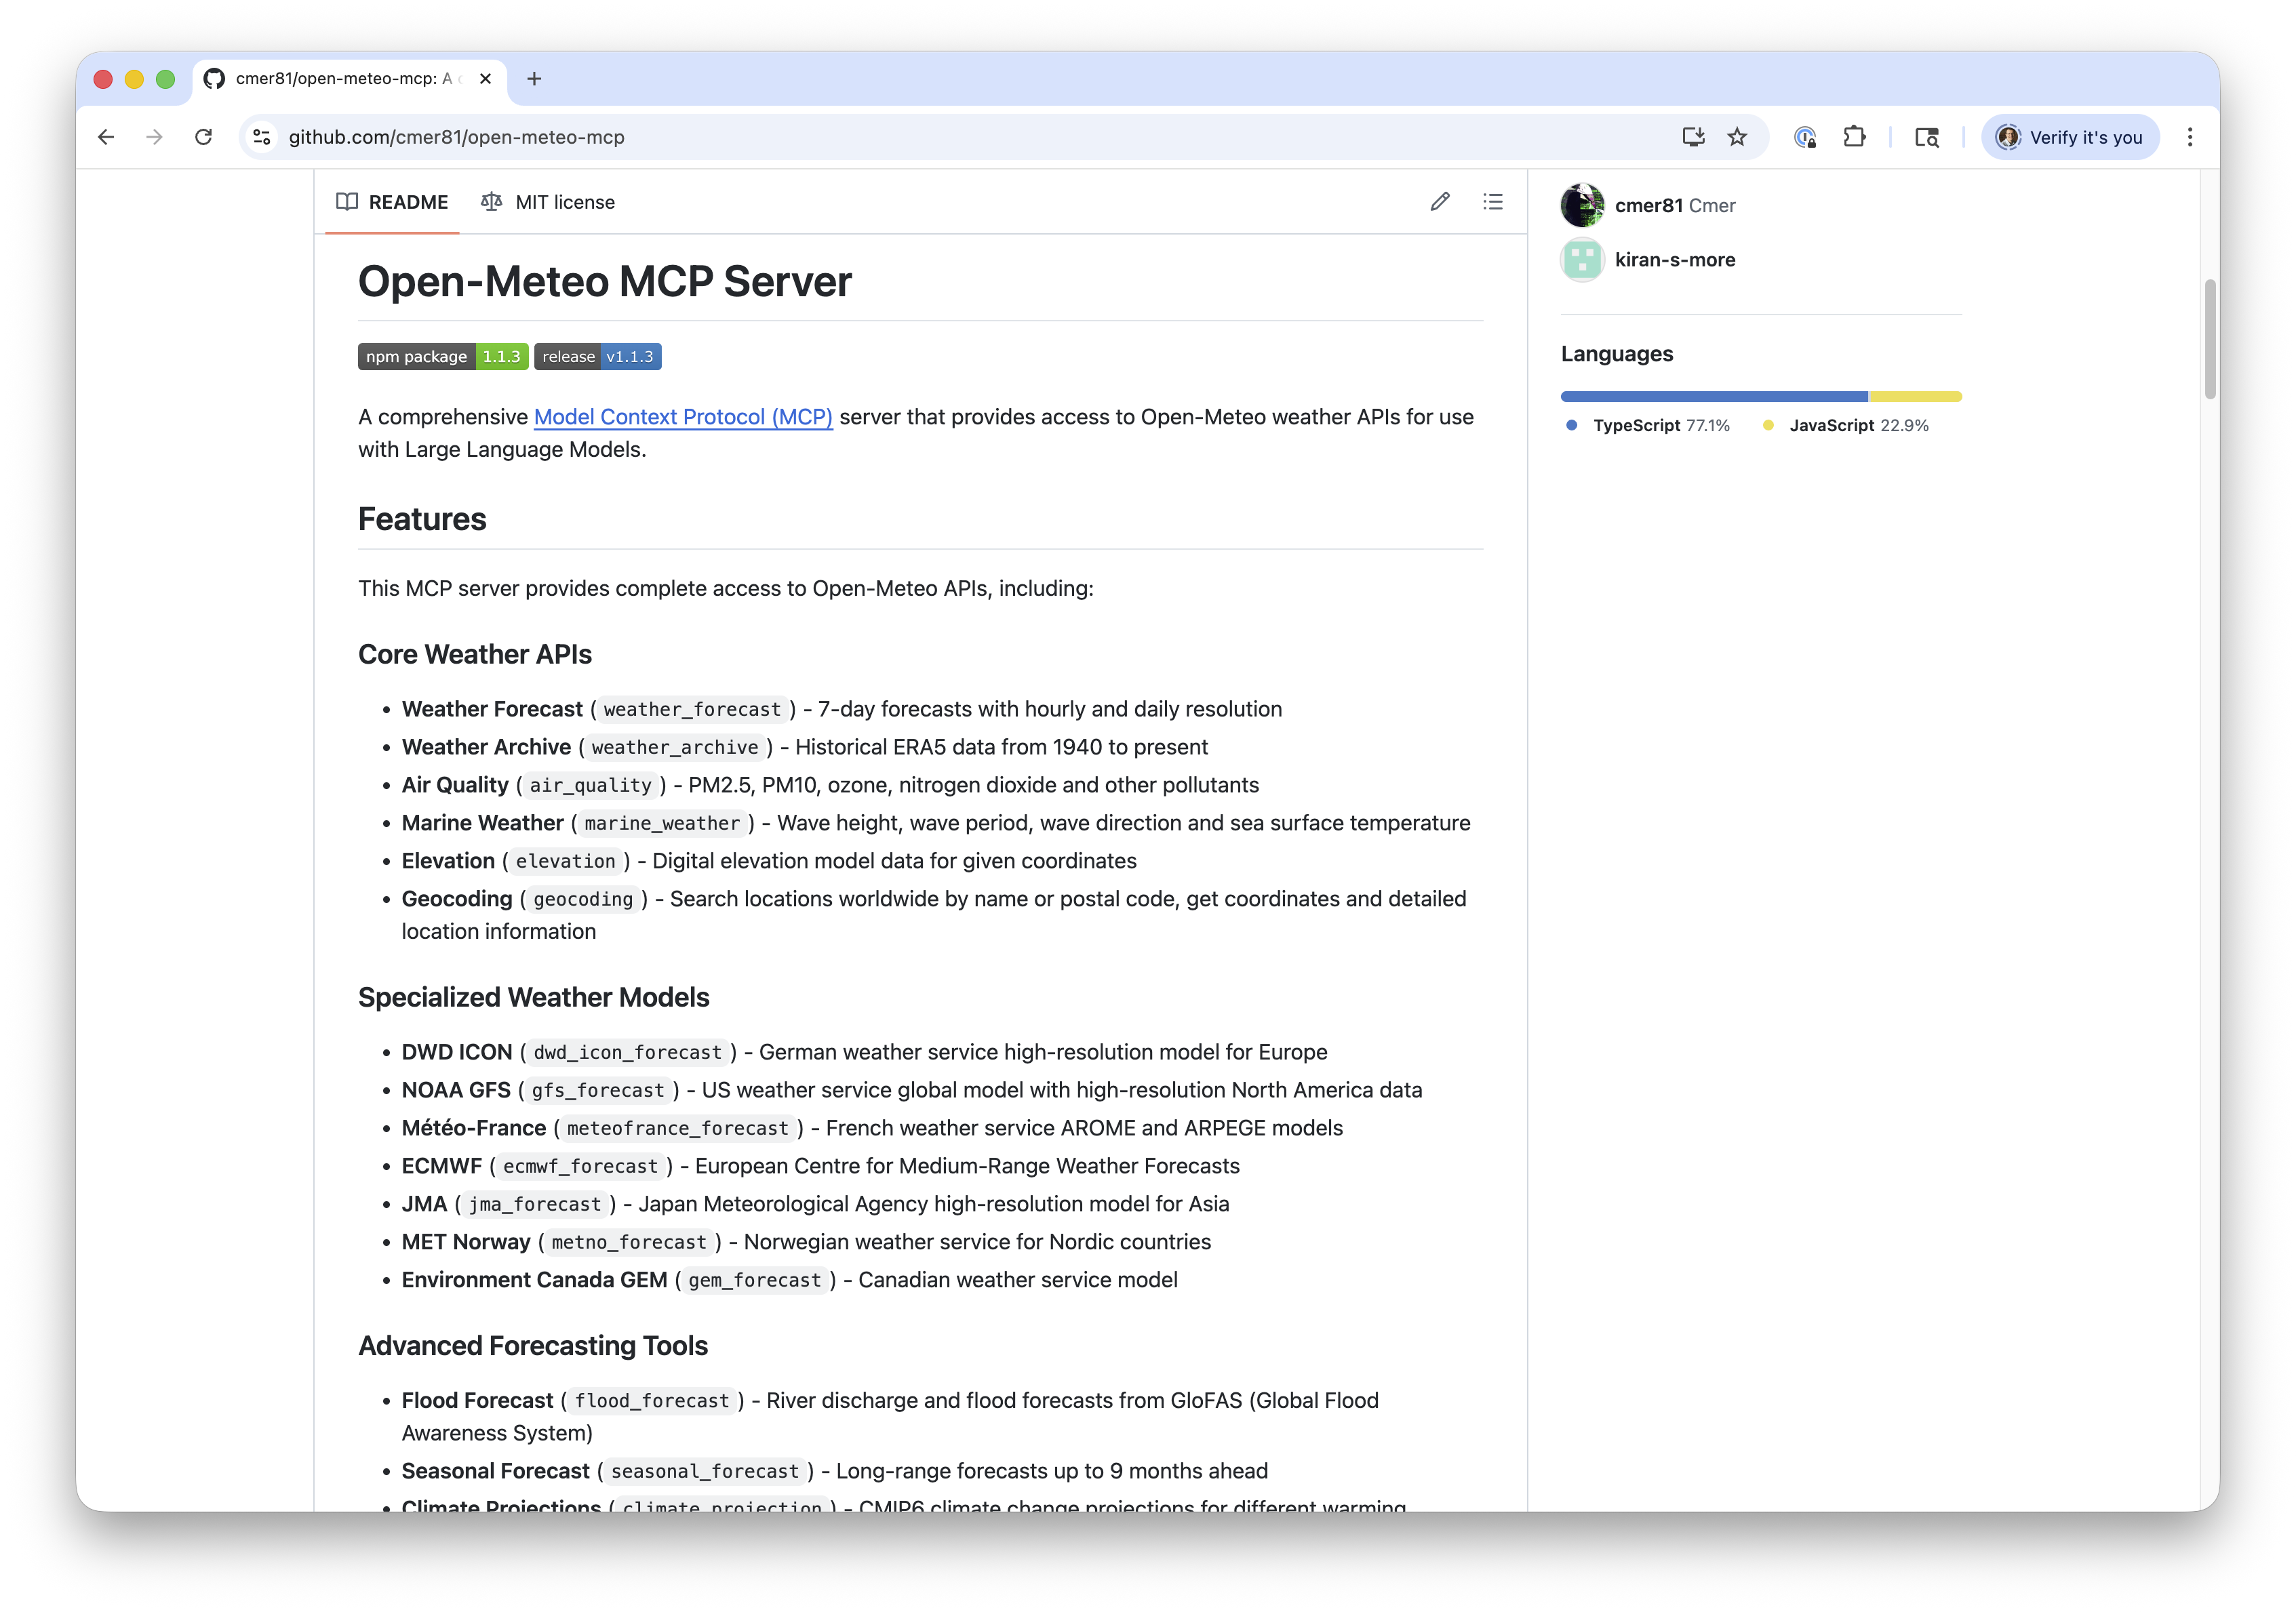Click the edit README pencil icon
This screenshot has height=1612, width=2296.
(1439, 202)
